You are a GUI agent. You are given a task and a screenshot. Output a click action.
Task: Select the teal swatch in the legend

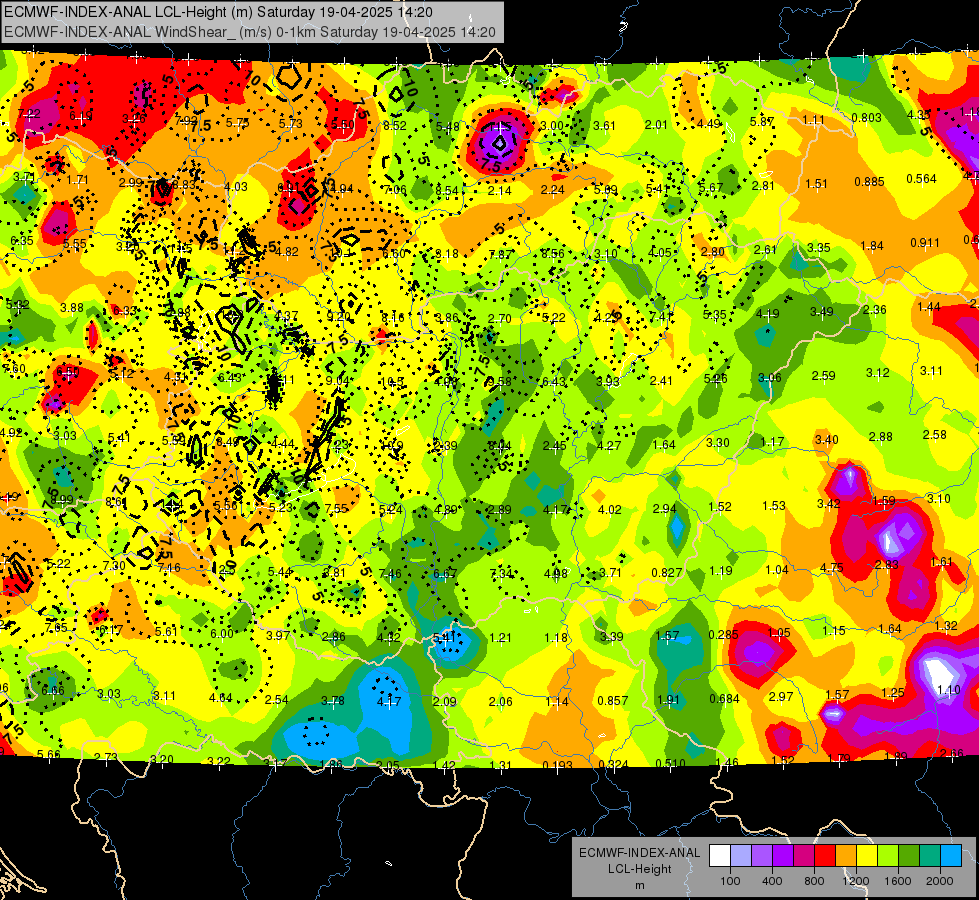[x=930, y=856]
